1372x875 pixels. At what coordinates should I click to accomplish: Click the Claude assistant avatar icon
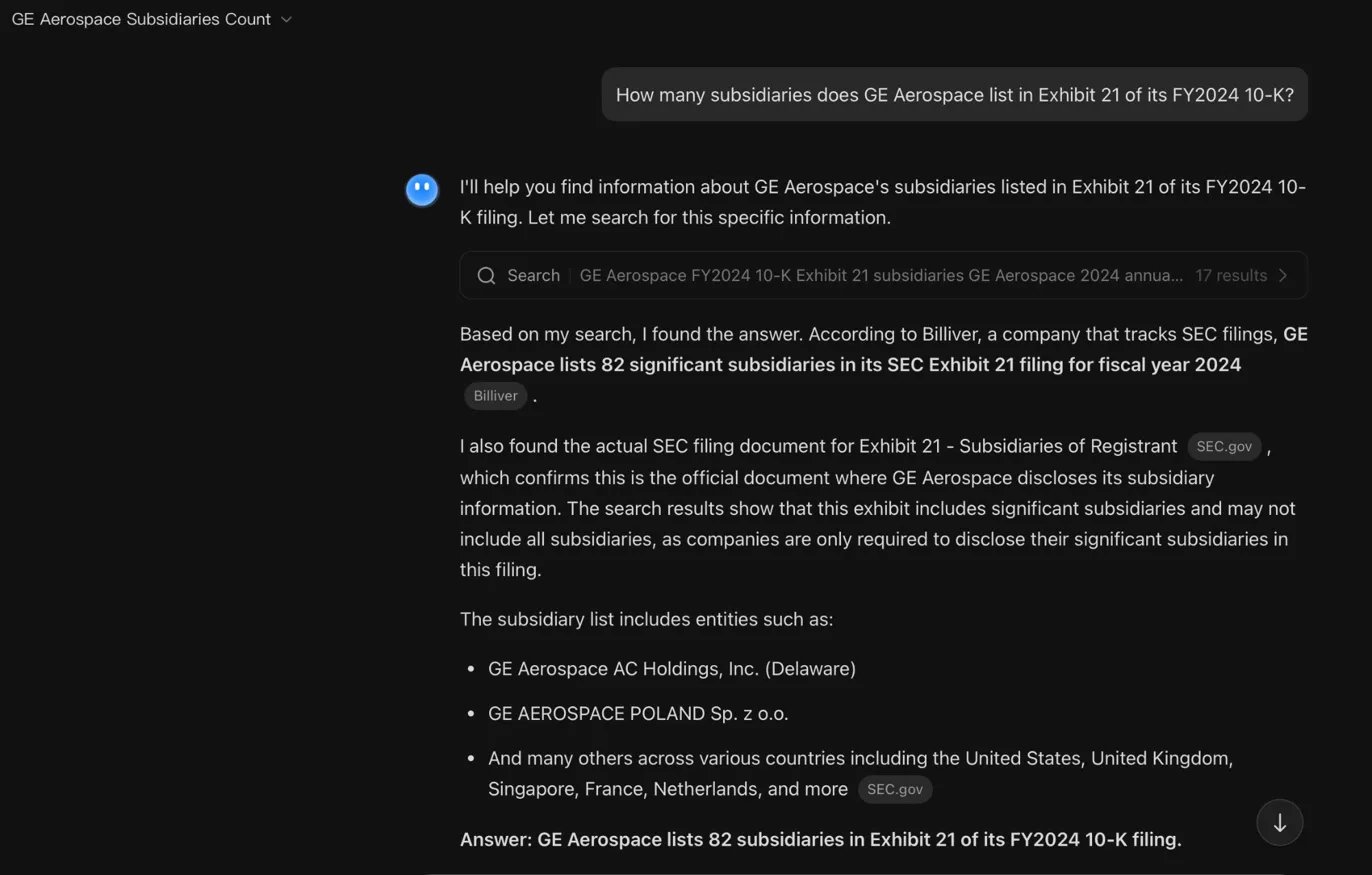point(421,189)
